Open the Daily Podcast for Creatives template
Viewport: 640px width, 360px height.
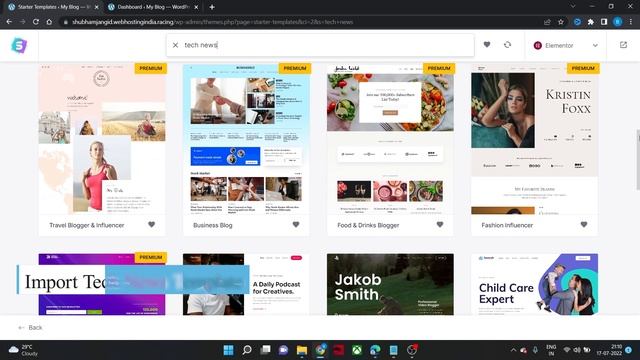pos(246,284)
